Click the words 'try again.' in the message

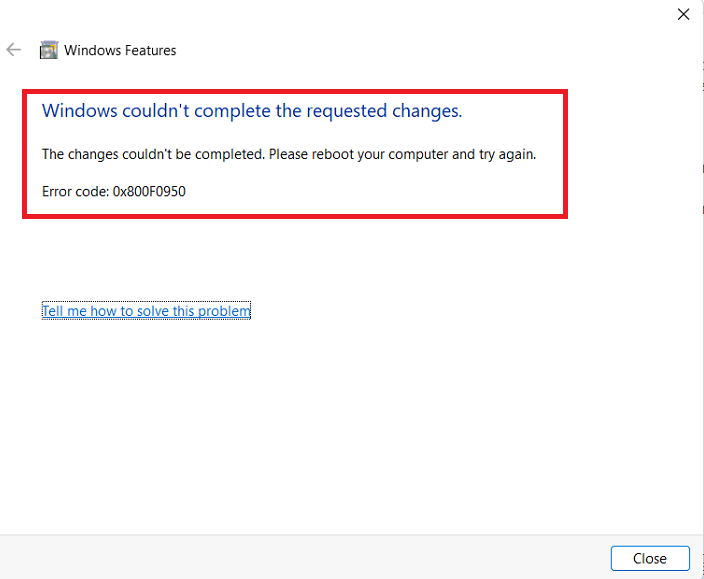507,155
